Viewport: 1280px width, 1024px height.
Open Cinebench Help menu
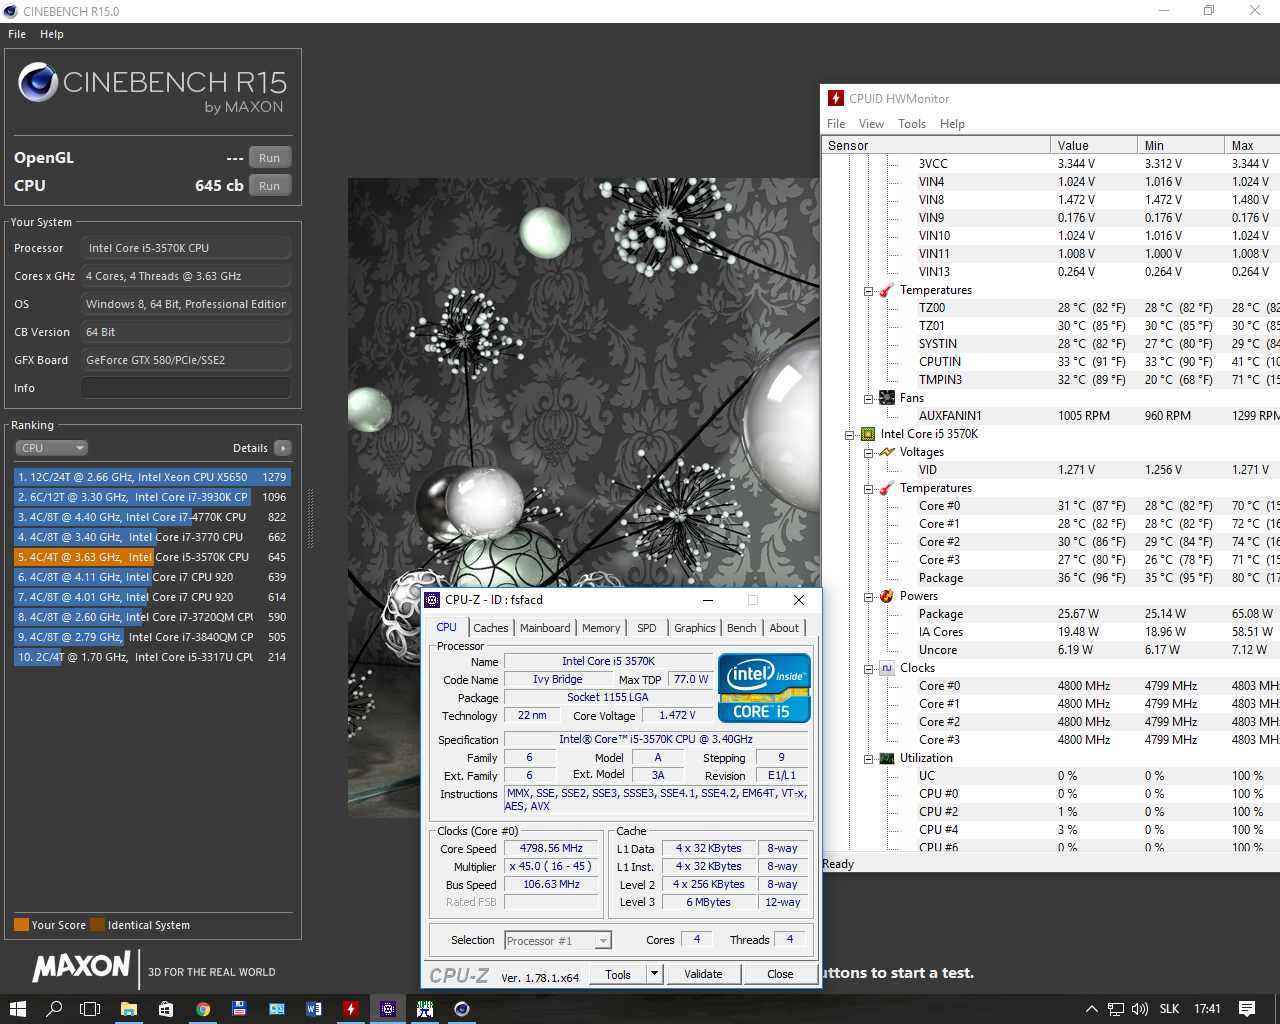pos(52,34)
